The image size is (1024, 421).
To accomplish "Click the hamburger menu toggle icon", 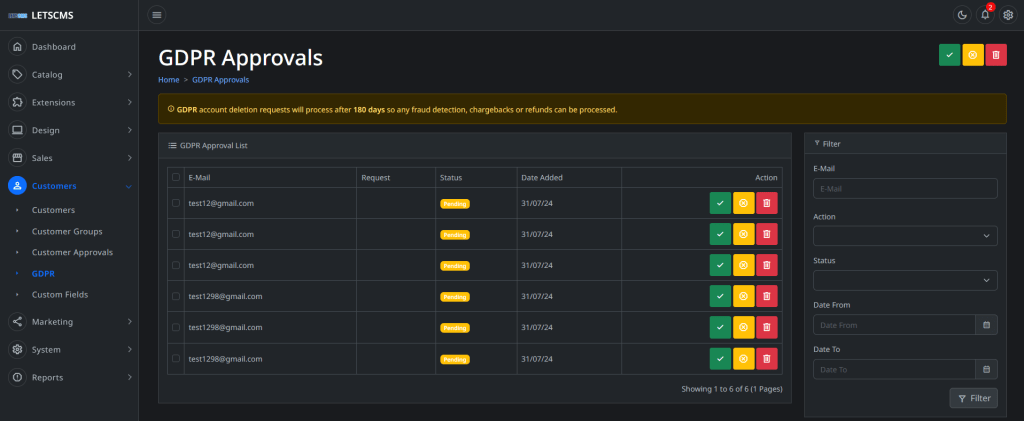I will pos(157,14).
